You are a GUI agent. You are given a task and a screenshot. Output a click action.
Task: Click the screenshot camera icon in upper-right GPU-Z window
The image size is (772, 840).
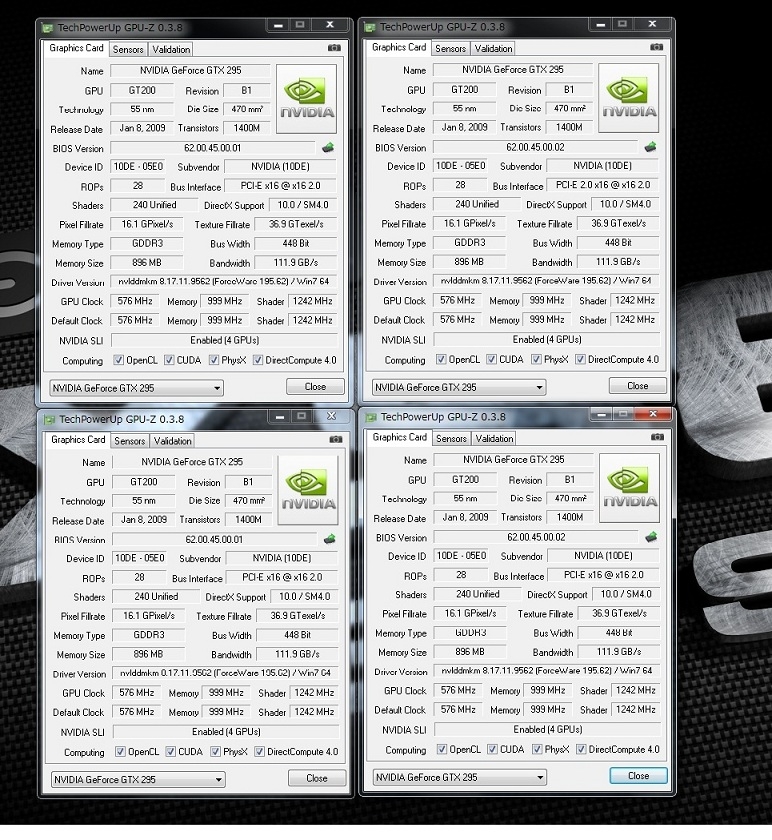(657, 47)
